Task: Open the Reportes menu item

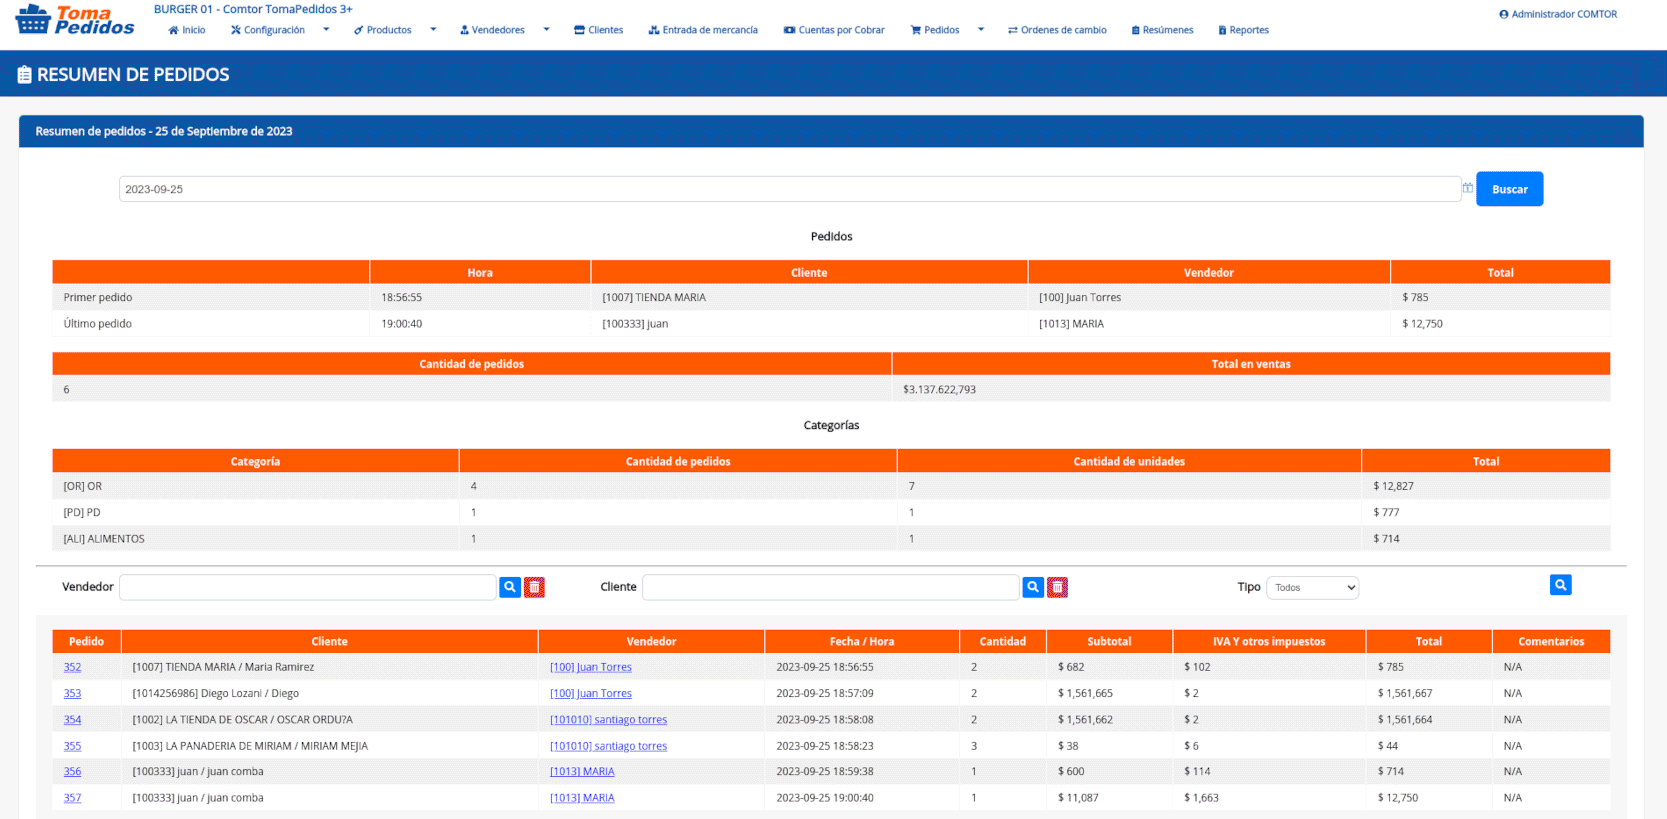Action: point(1243,30)
